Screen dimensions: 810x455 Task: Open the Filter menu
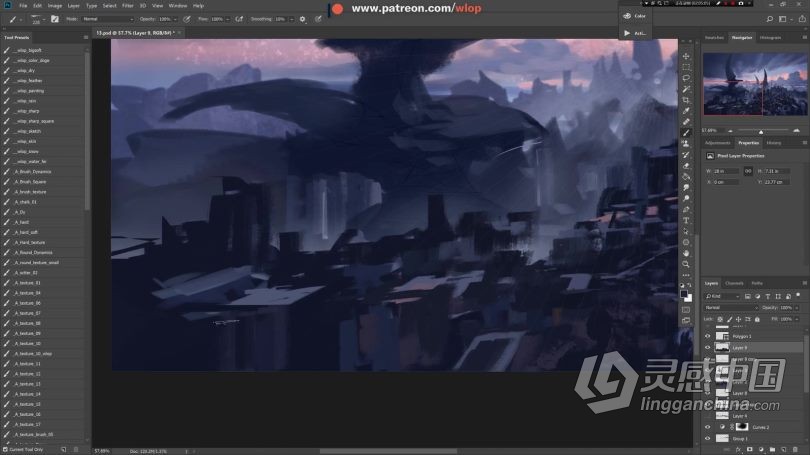(x=128, y=6)
